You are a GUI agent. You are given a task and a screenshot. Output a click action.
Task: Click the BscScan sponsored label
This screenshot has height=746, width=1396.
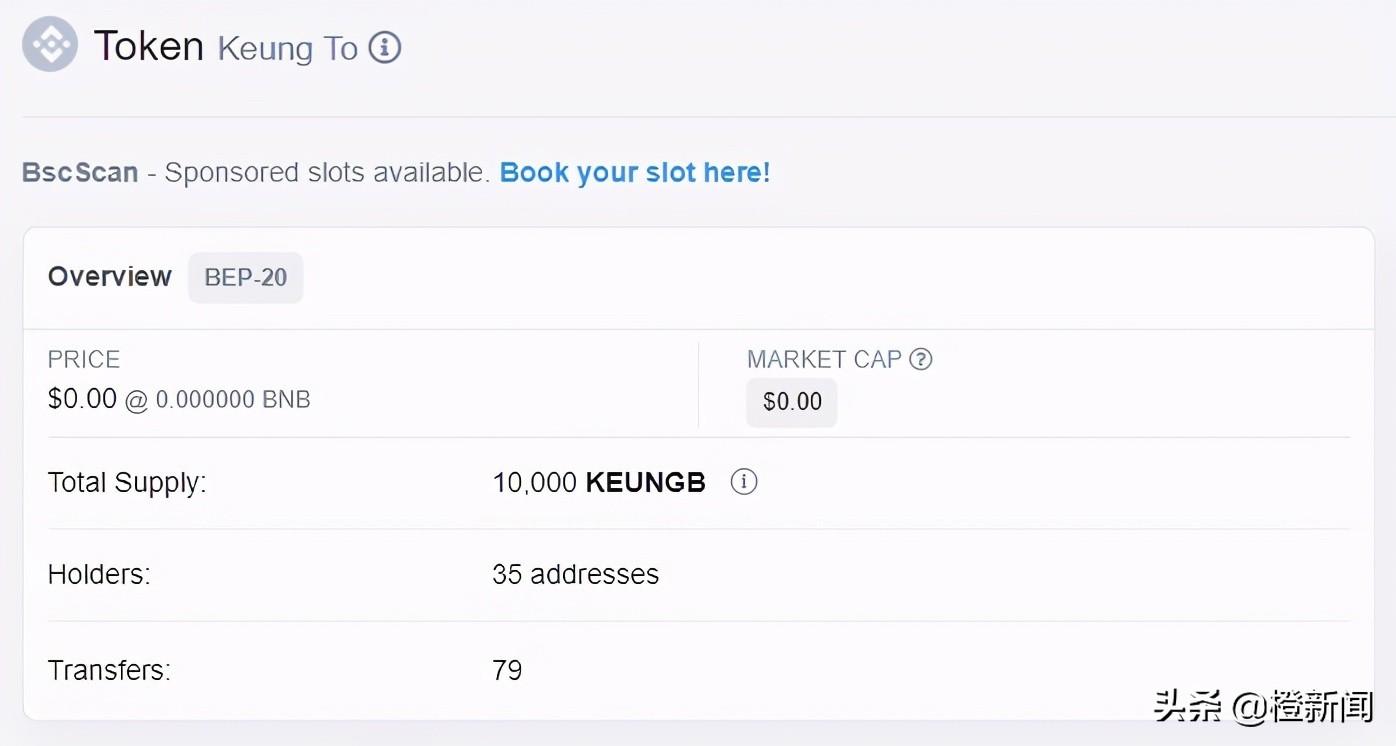coord(80,172)
